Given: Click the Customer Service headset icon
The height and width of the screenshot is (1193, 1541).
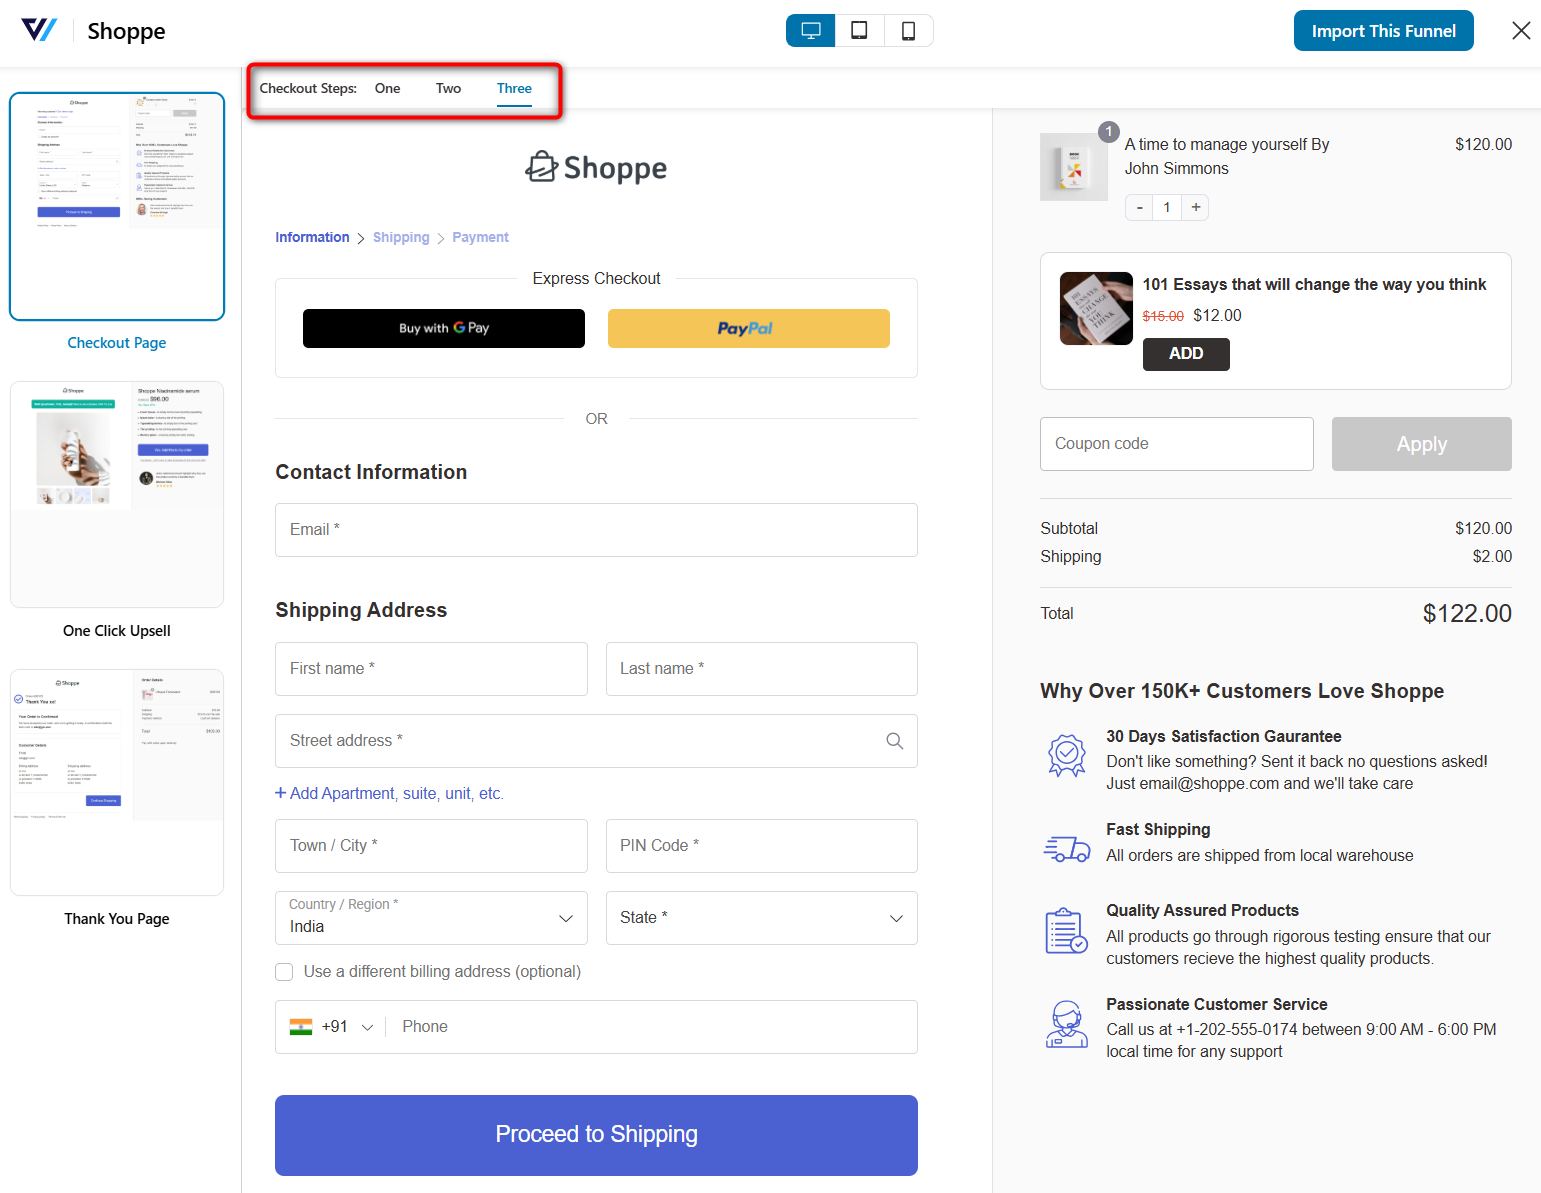Looking at the screenshot, I should coord(1067,1024).
